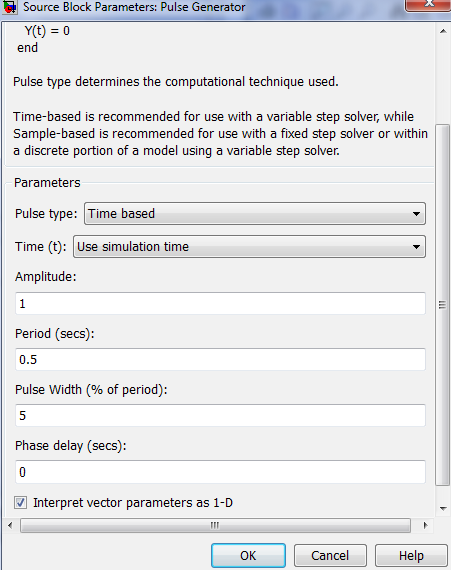Confirm the settings with the OK button
The image size is (451, 570).
(248, 555)
